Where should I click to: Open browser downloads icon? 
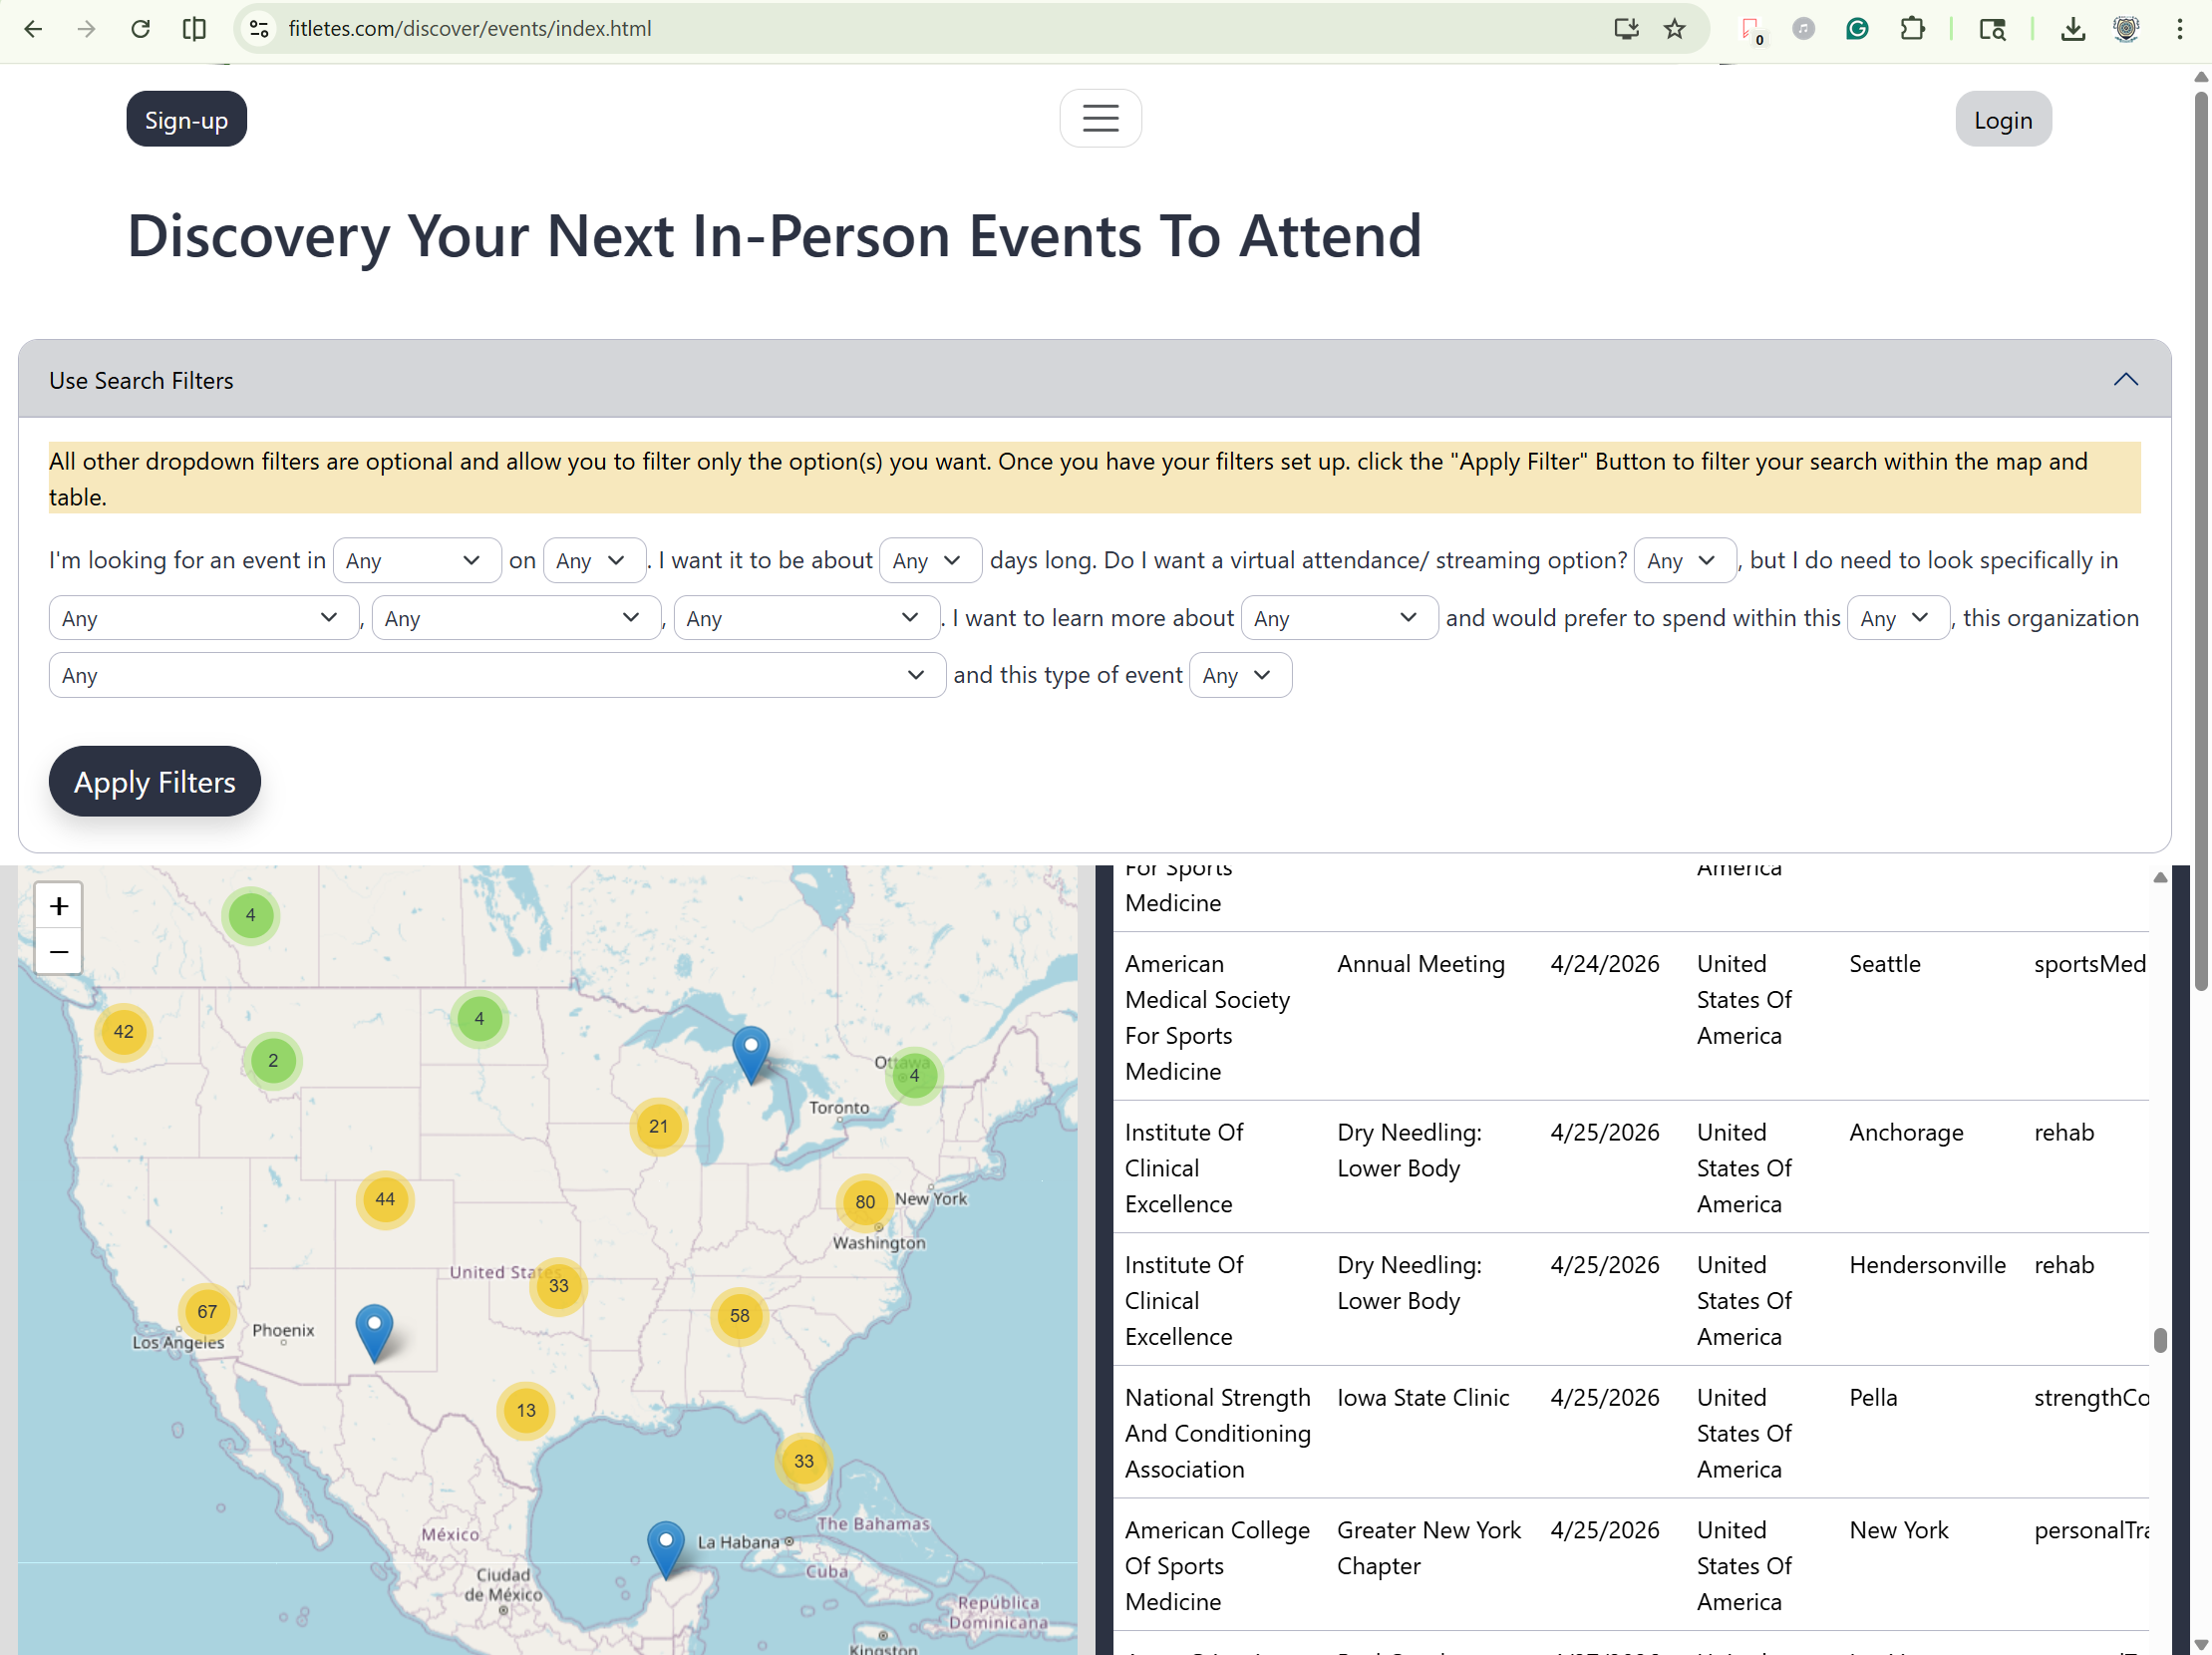tap(2073, 29)
